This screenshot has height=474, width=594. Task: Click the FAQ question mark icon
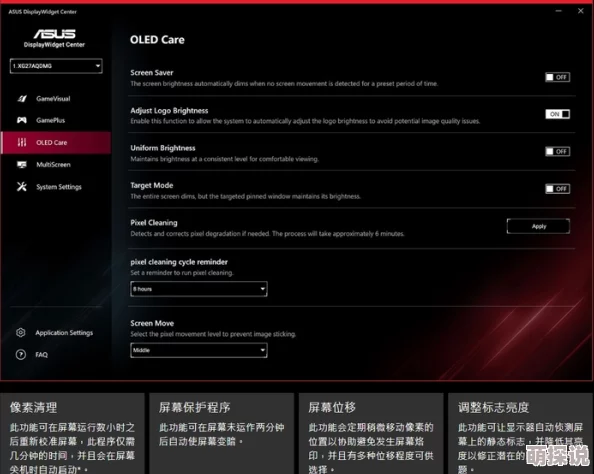pyautogui.click(x=21, y=355)
